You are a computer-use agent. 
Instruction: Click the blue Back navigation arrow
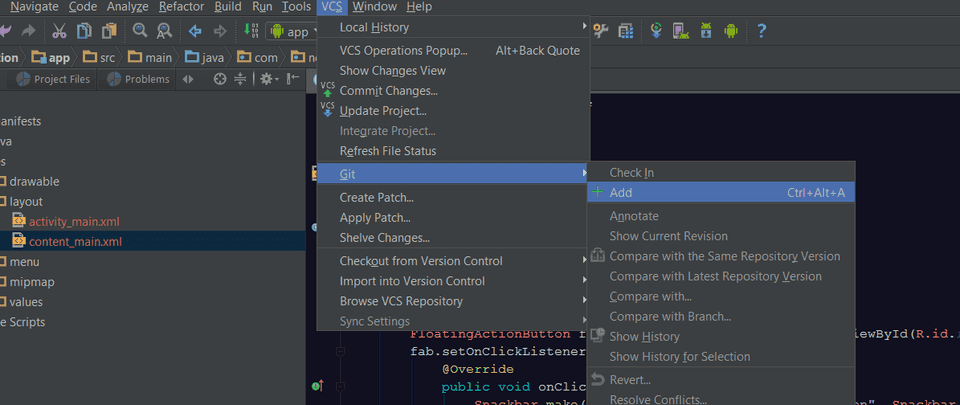click(195, 31)
